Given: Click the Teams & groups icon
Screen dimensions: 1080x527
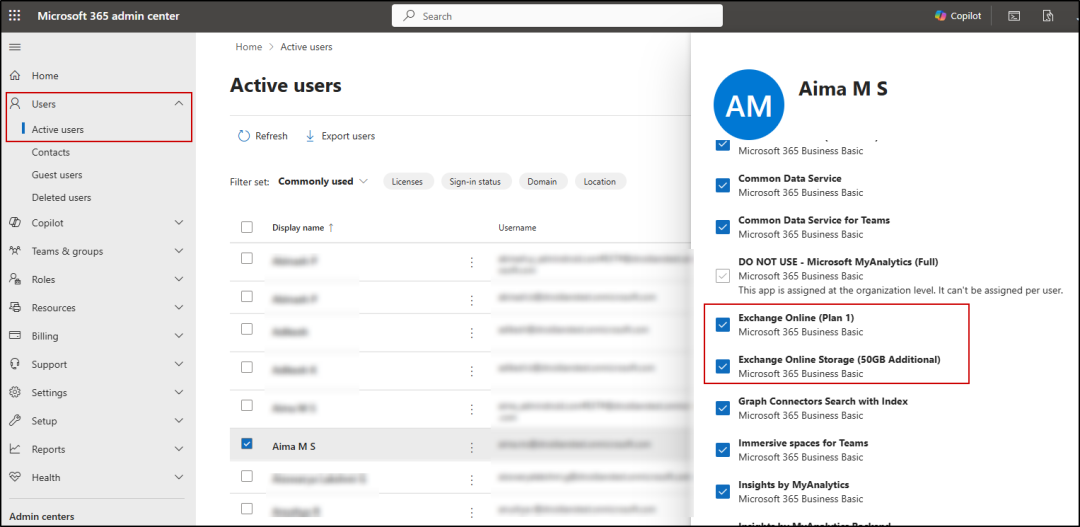Looking at the screenshot, I should click(x=15, y=251).
